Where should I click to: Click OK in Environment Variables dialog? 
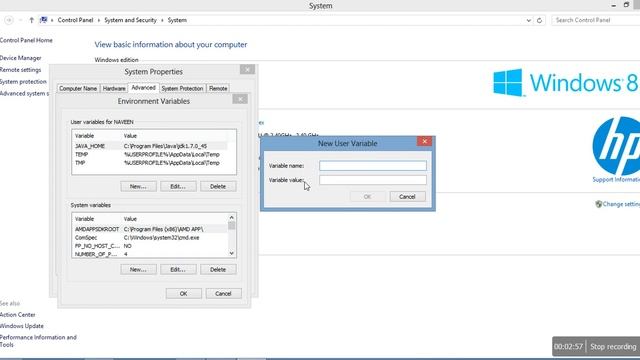(x=184, y=294)
